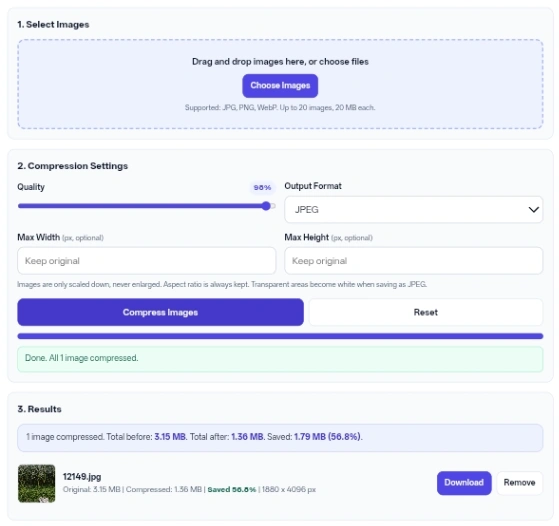Adjust the Quality slider handle
Viewport: 559px width, 526px height.
click(266, 206)
